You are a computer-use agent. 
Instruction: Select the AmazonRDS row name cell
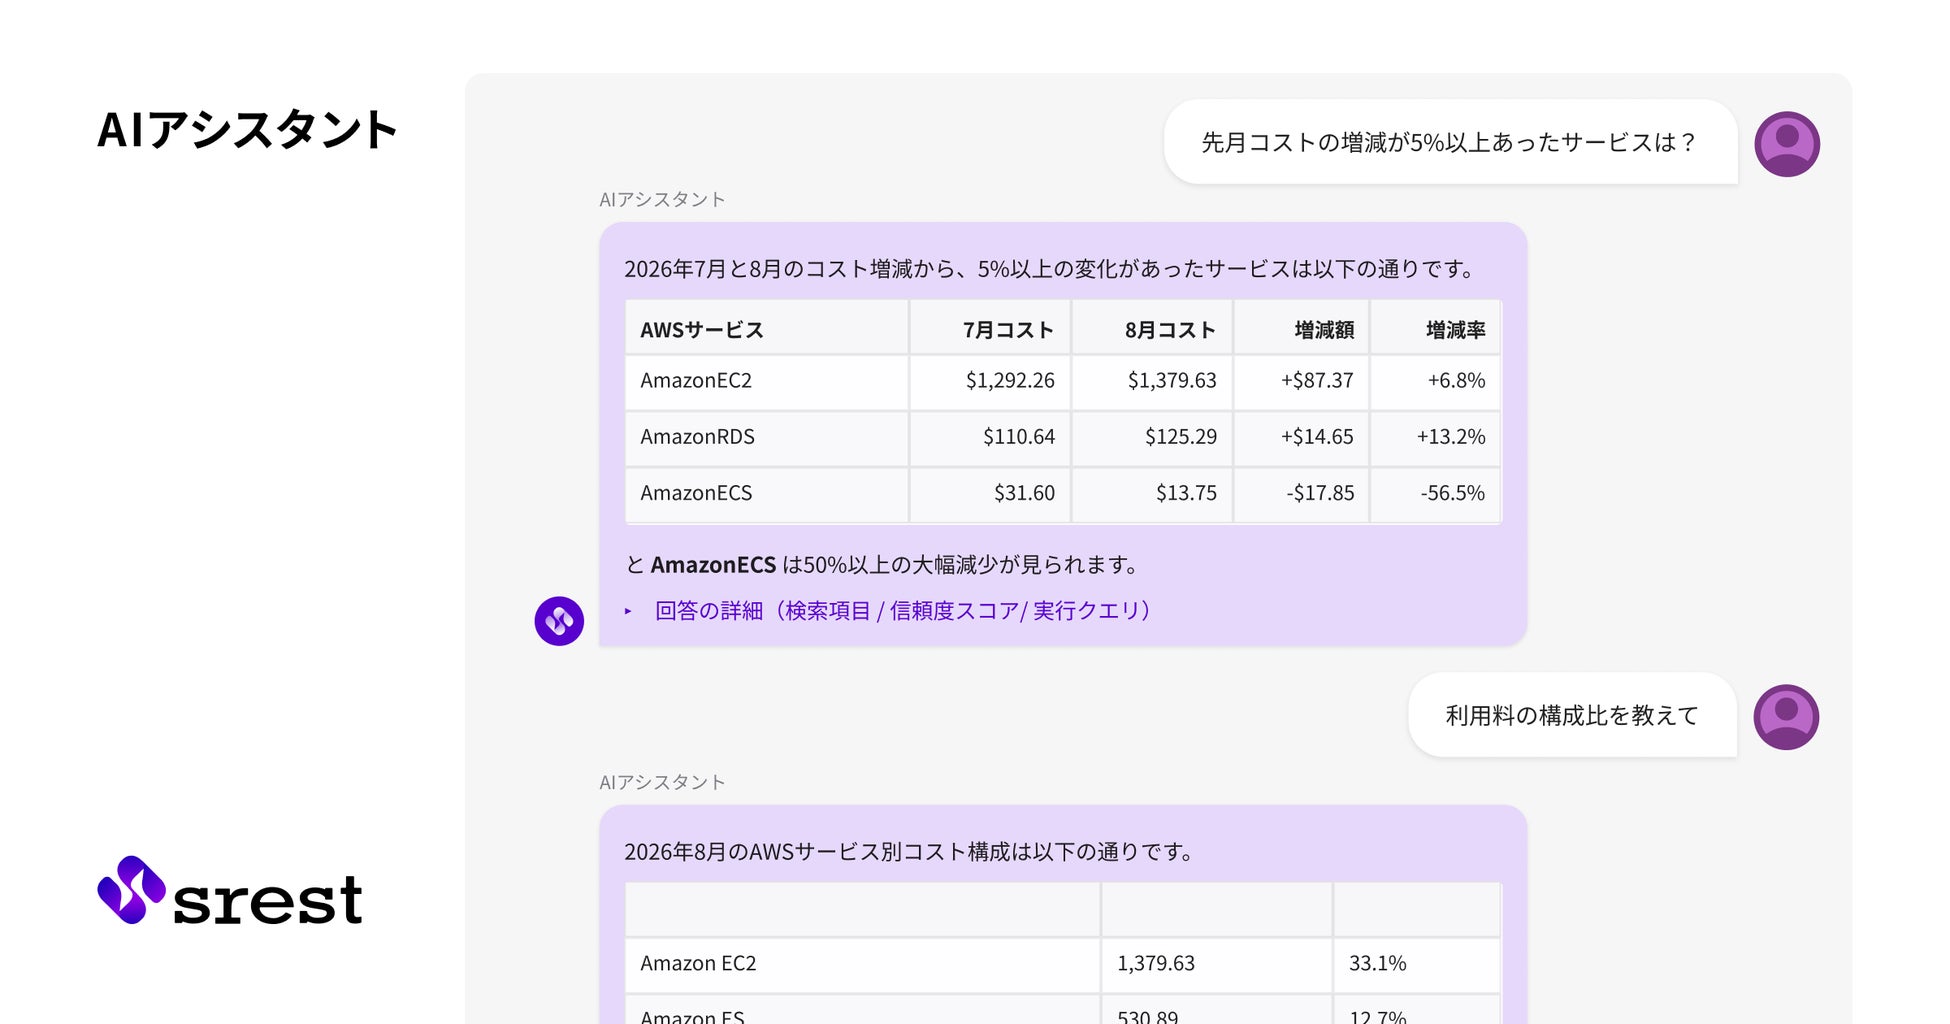tap(767, 437)
